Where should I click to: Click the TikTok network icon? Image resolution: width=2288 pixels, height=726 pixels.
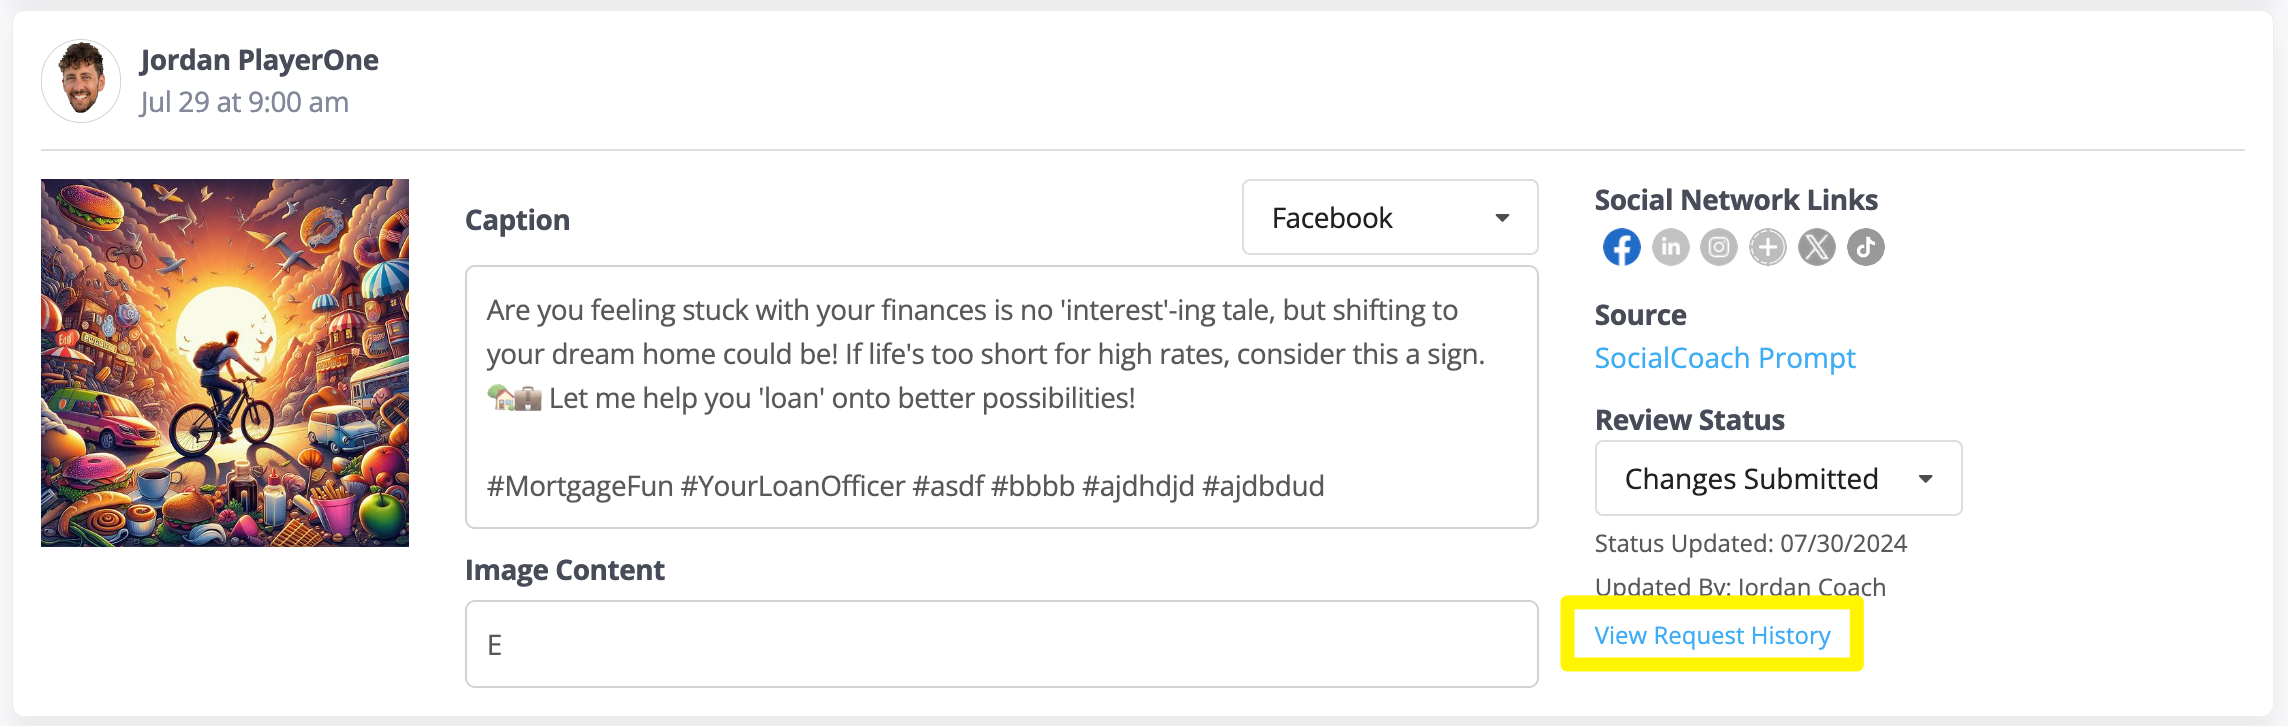pos(1866,247)
